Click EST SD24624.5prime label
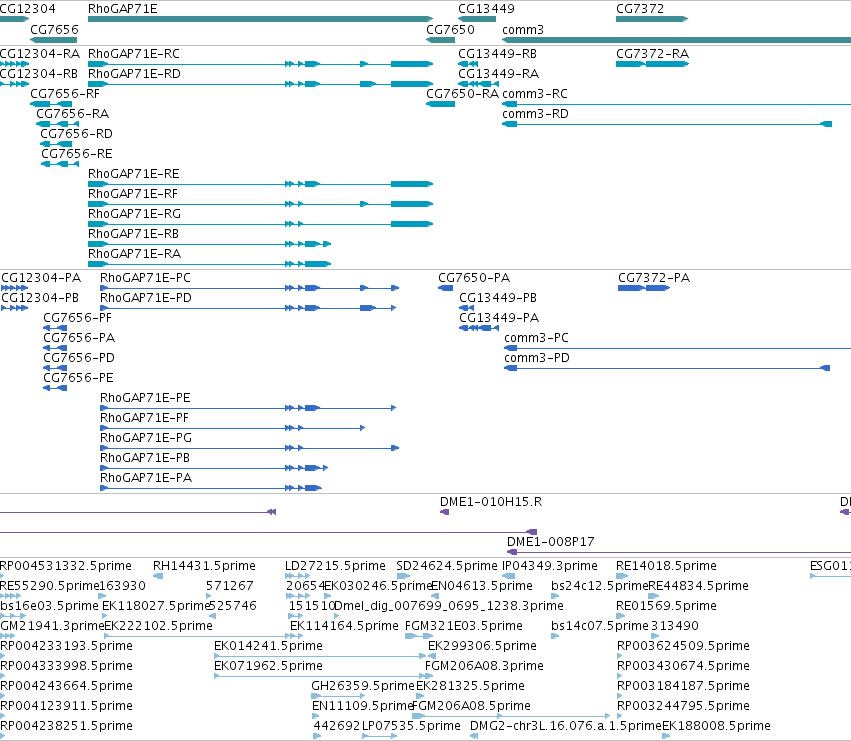 (446, 566)
